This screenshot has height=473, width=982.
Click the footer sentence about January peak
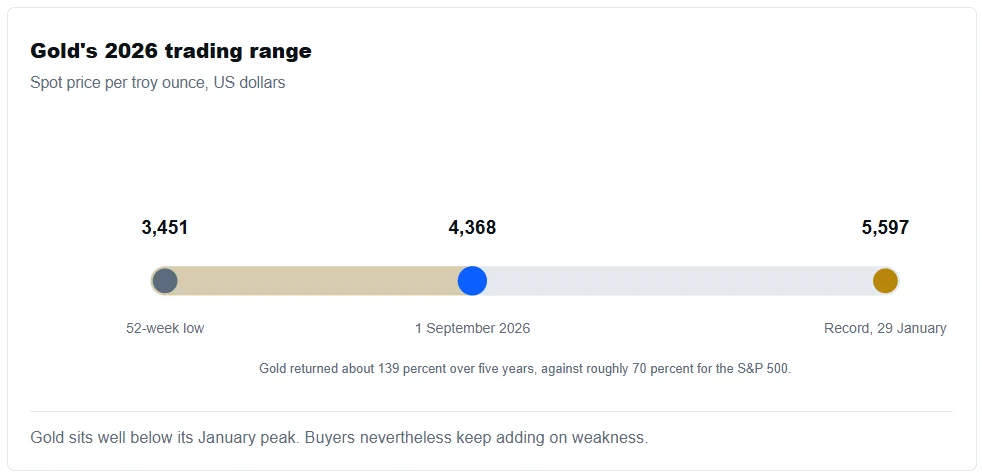coord(339,437)
